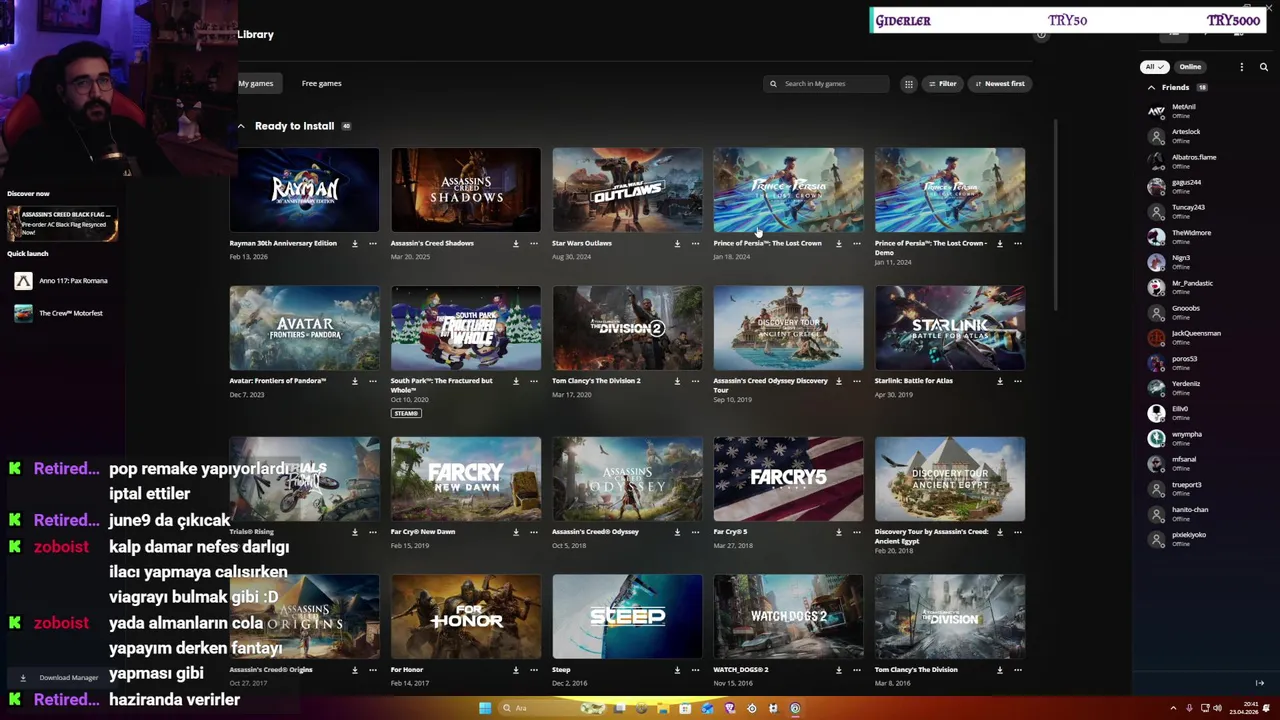The height and width of the screenshot is (720, 1280).
Task: Toggle All friends filter chip
Action: point(1155,67)
